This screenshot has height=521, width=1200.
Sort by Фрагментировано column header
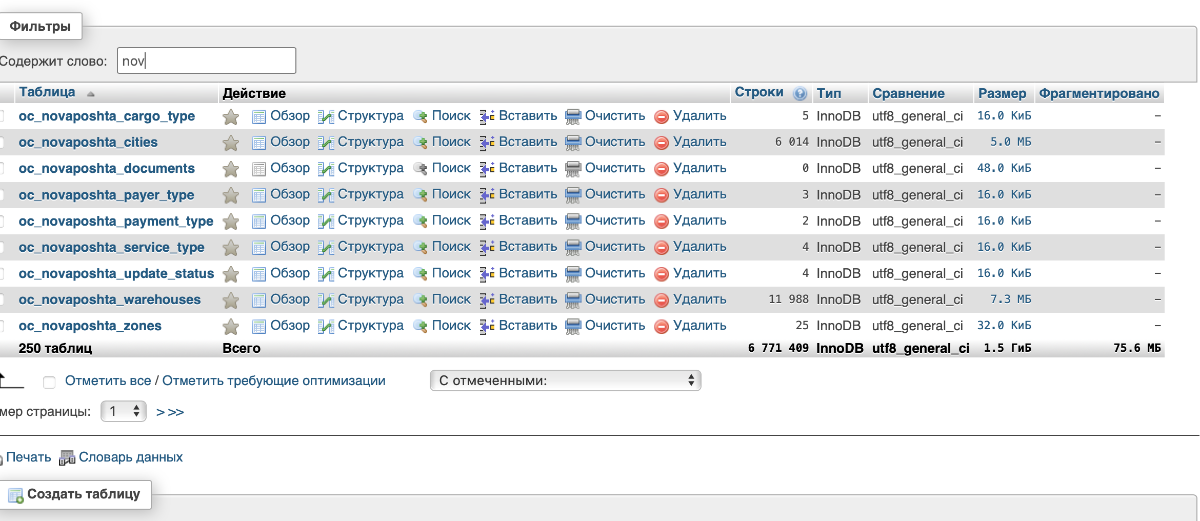[1099, 93]
